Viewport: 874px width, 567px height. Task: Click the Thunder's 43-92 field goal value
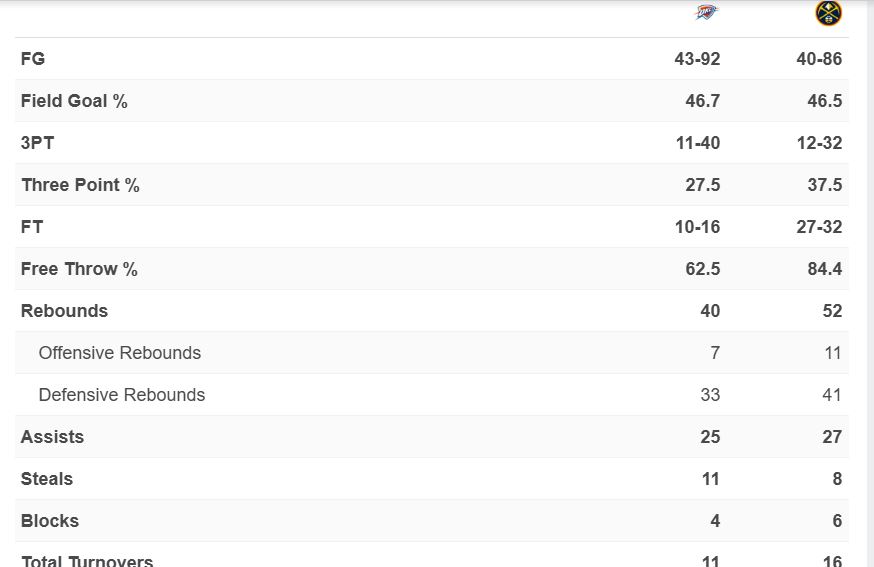click(697, 59)
